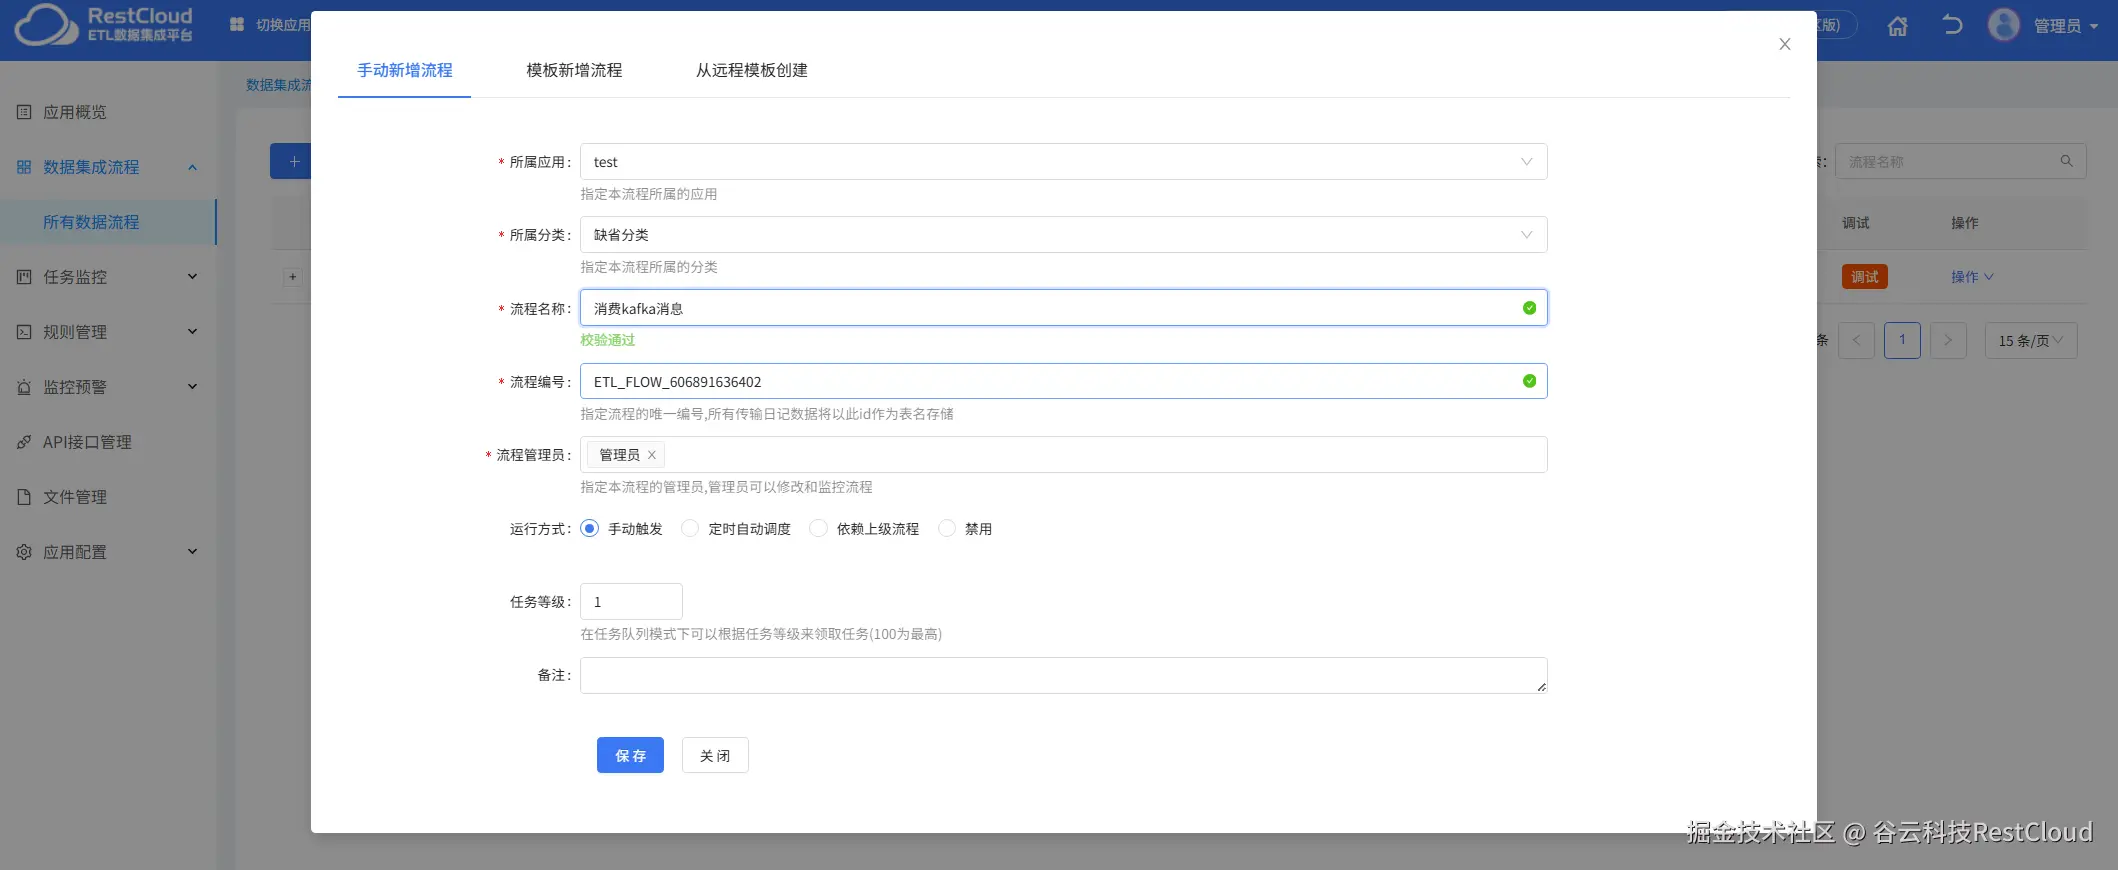The image size is (2118, 870).
Task: Open the 所属应用 dropdown
Action: click(1064, 162)
